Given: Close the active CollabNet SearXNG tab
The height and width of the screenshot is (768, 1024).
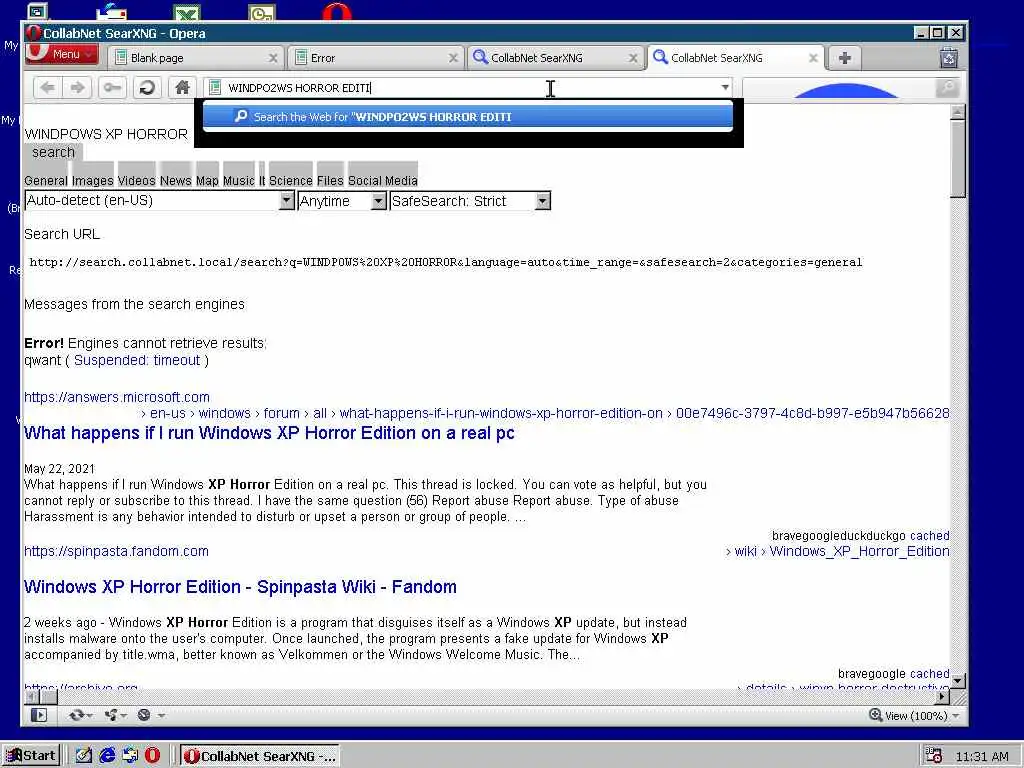Looking at the screenshot, I should coord(813,58).
